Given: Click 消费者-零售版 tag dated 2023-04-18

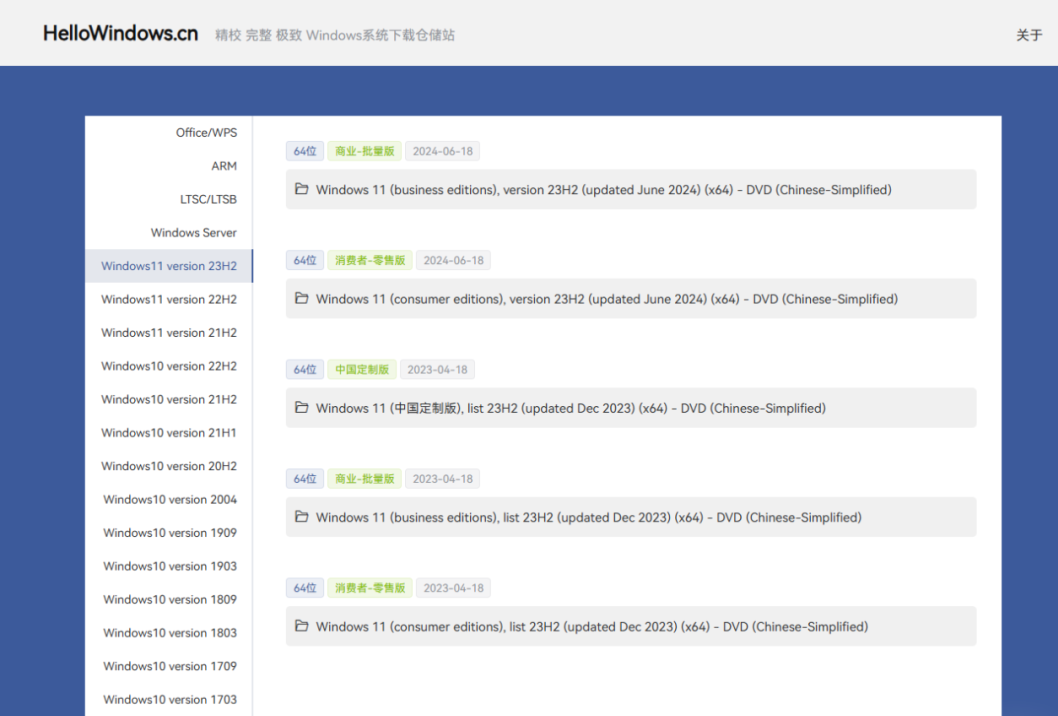Looking at the screenshot, I should point(370,588).
